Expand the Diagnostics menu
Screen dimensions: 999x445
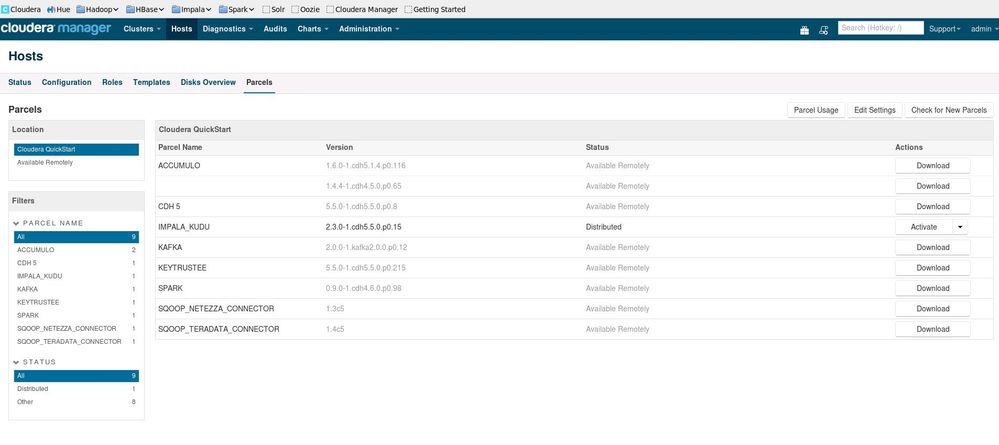227,29
